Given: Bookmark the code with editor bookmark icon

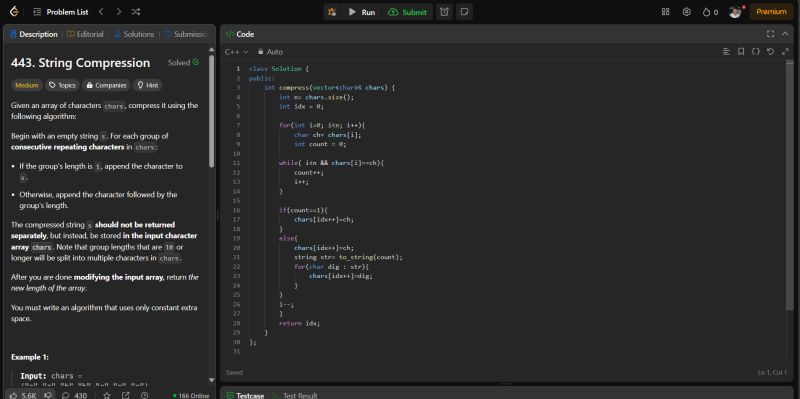Looking at the screenshot, I should coord(741,52).
